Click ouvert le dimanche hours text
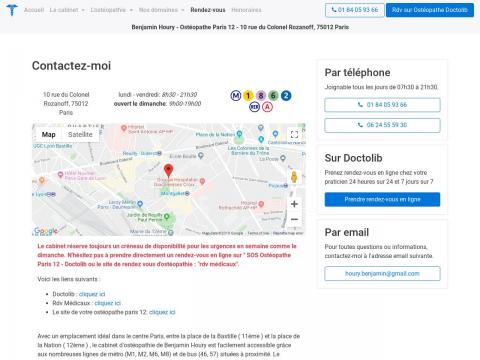The height and width of the screenshot is (360, 480). (x=157, y=104)
